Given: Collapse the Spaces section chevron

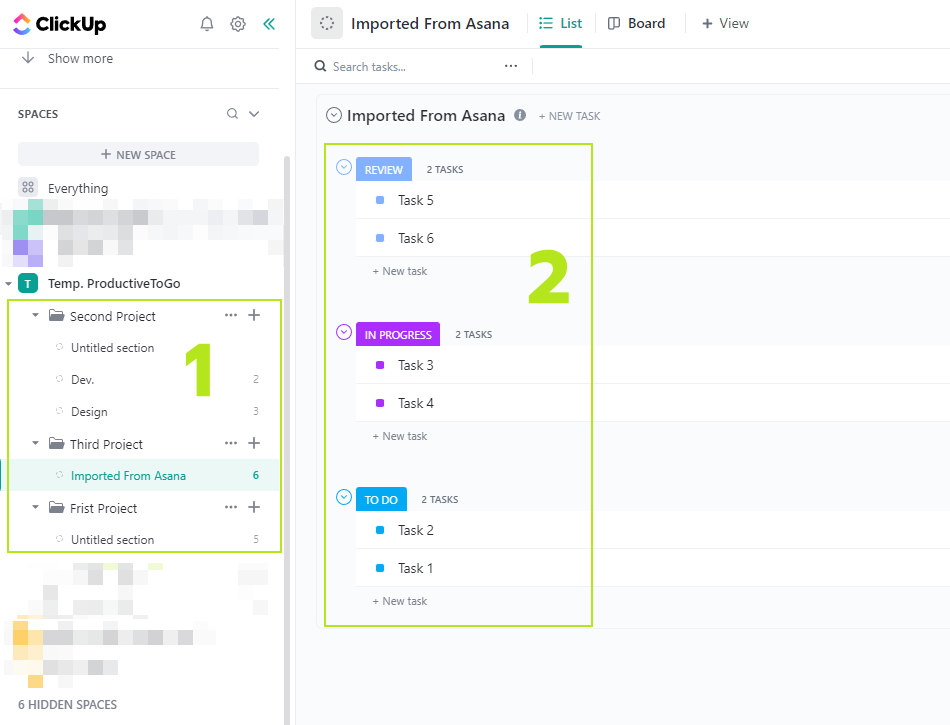Looking at the screenshot, I should pos(254,113).
